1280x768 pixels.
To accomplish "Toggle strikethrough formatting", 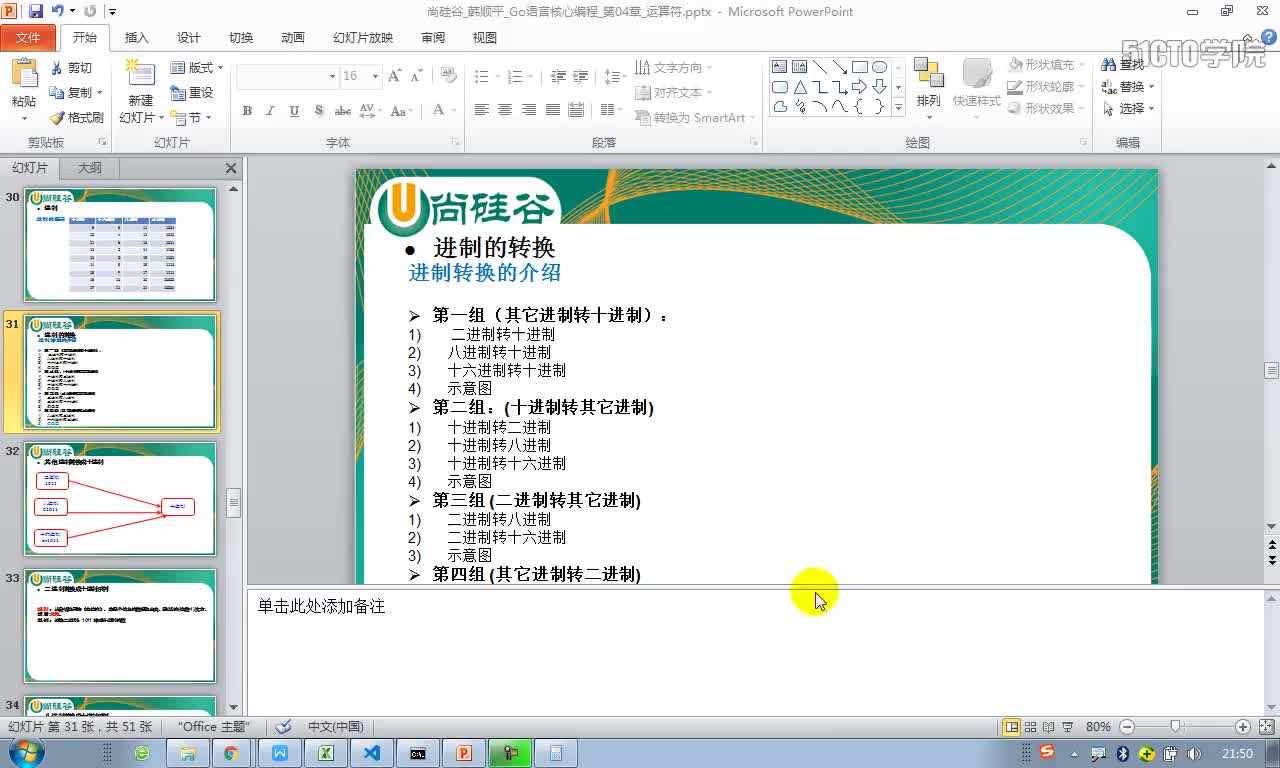I will pos(342,110).
